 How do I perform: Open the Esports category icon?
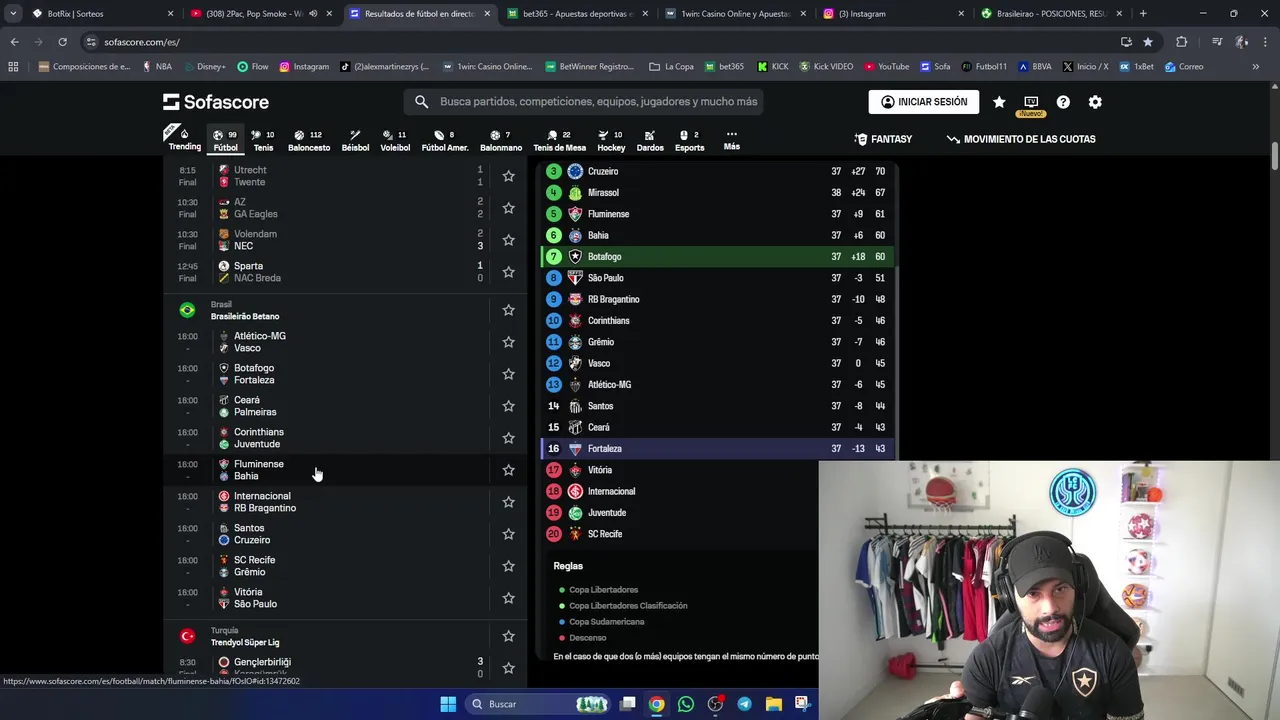coord(689,140)
